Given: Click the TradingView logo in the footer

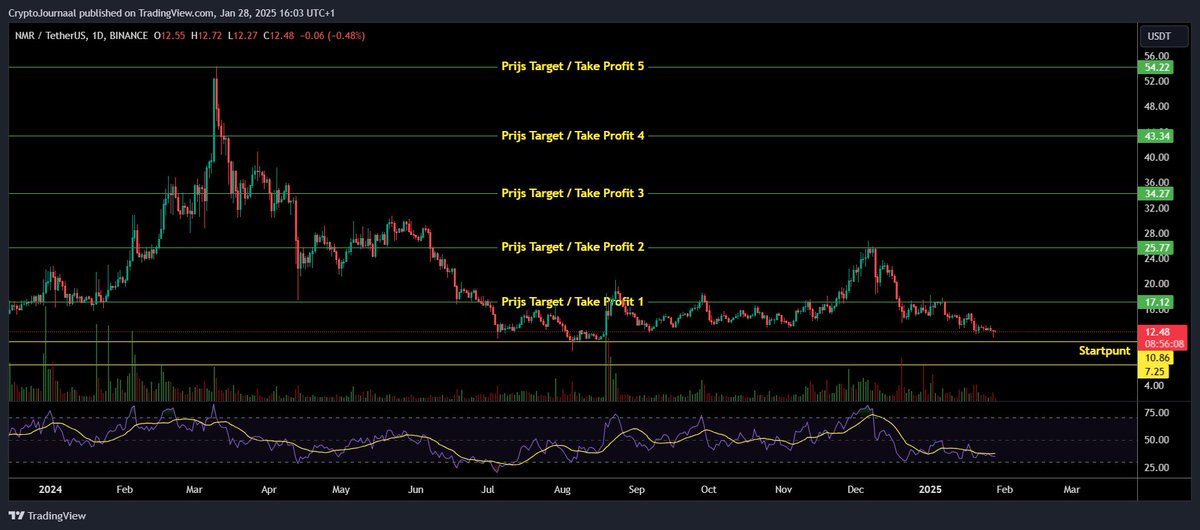Looking at the screenshot, I should (x=45, y=516).
